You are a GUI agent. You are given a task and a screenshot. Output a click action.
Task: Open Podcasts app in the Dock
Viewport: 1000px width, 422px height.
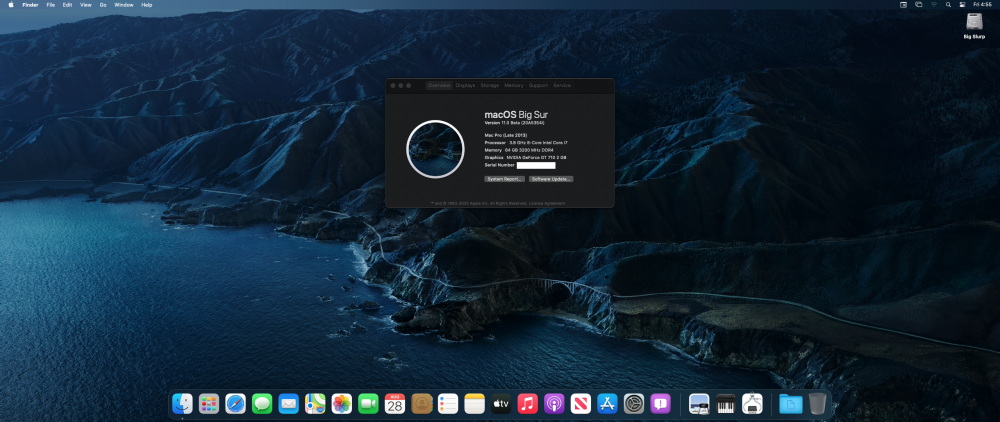[x=554, y=404]
